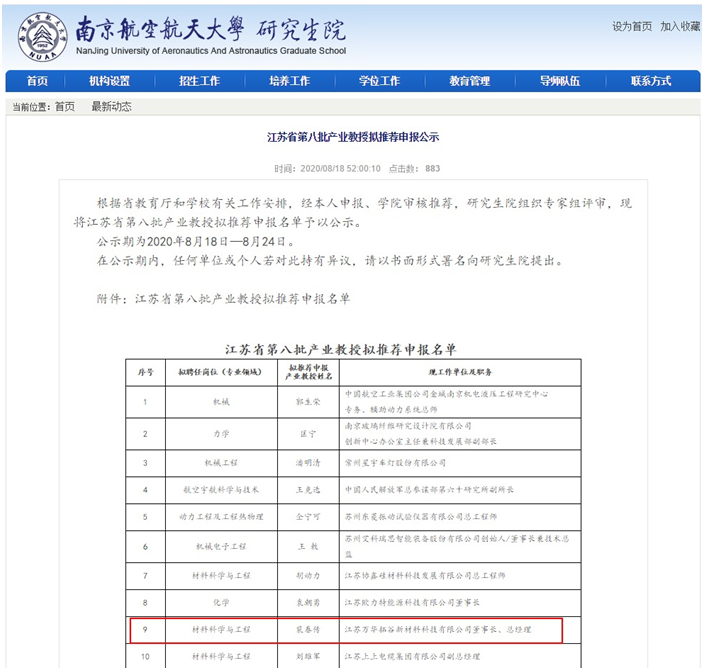The height and width of the screenshot is (670, 704).
Task: Click the 现工作单位及职务 column header
Action: pyautogui.click(x=460, y=372)
